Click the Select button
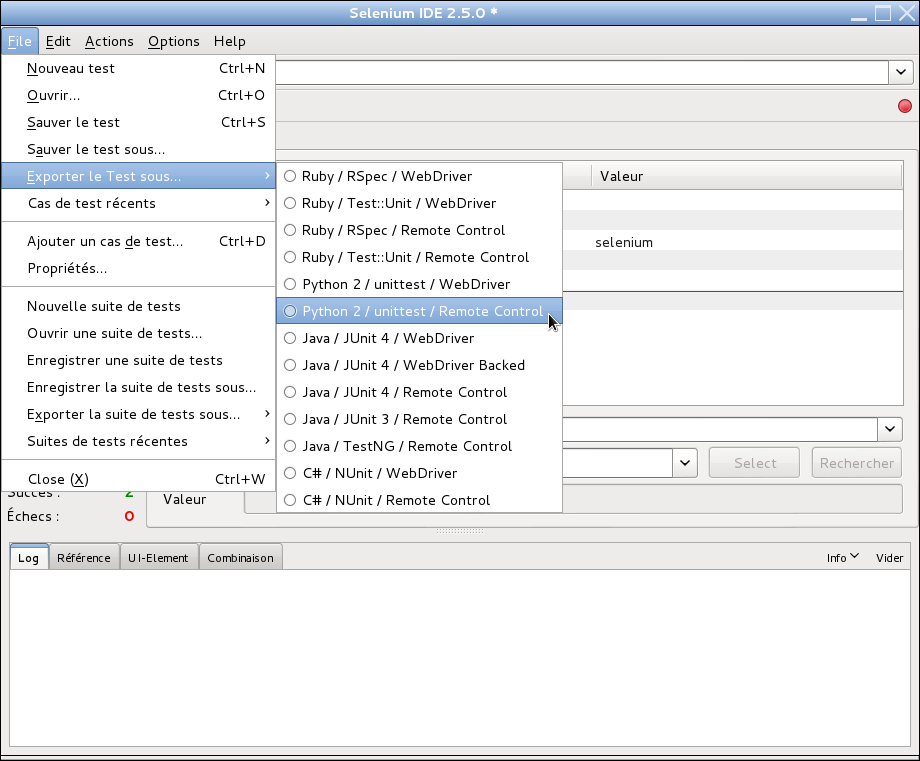Viewport: 920px width, 761px height. [755, 463]
